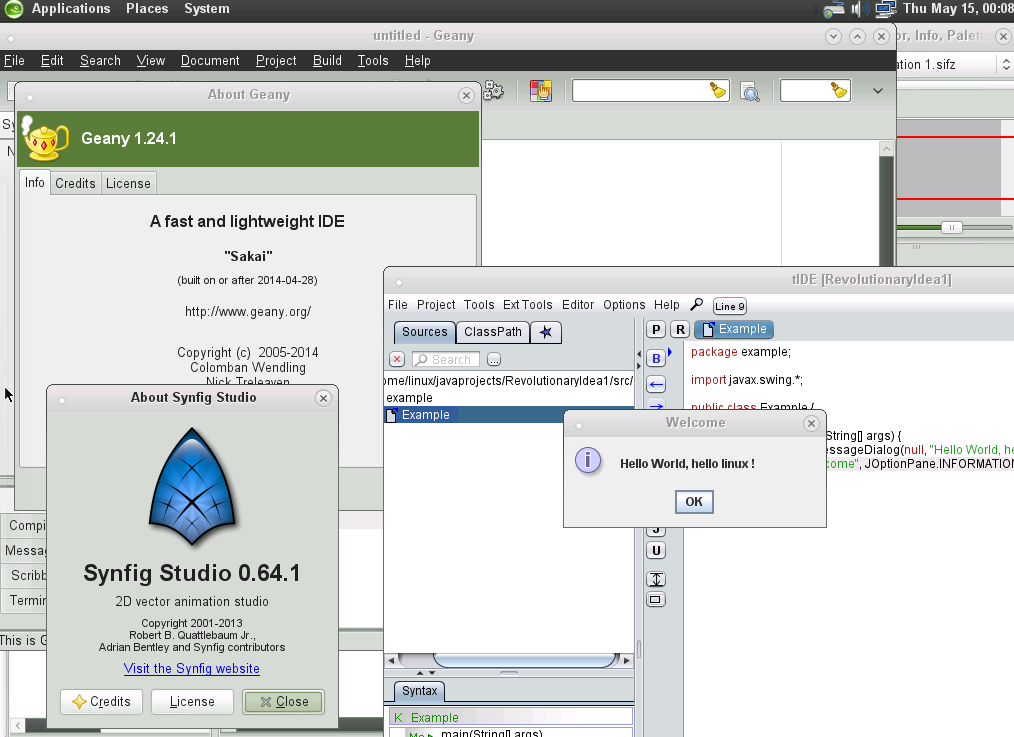Click the B button in tIDE side toolbar
The width and height of the screenshot is (1014, 737).
pos(656,359)
